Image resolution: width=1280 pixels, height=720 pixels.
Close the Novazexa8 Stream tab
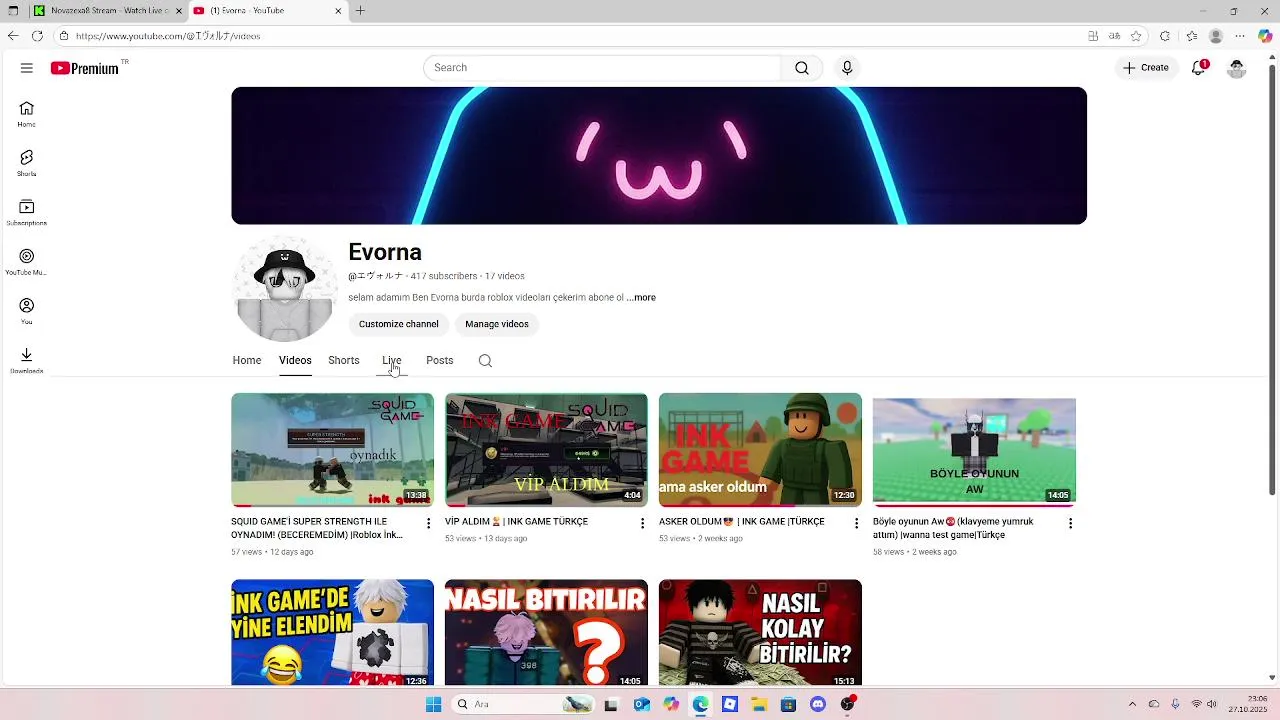point(179,11)
